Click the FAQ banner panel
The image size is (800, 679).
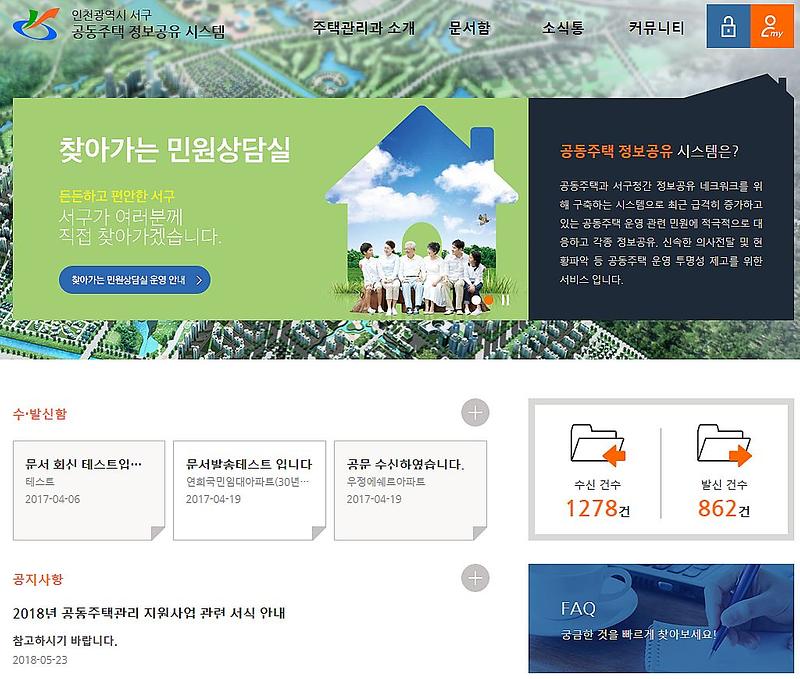click(660, 613)
